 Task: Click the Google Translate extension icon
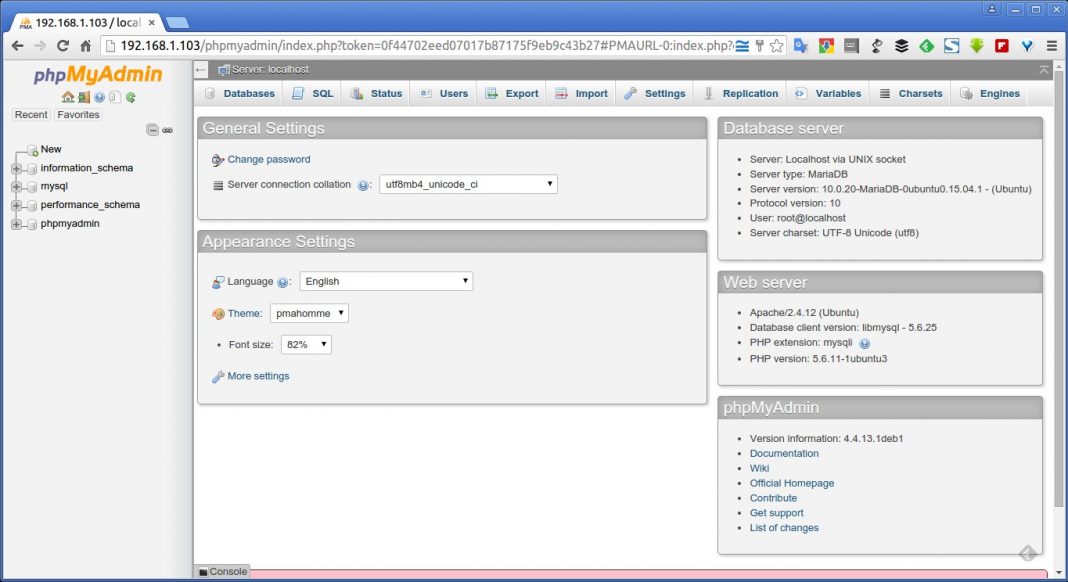click(801, 46)
